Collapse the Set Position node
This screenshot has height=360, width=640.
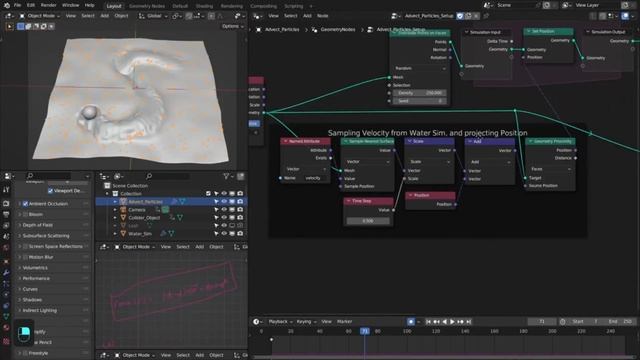[529, 31]
